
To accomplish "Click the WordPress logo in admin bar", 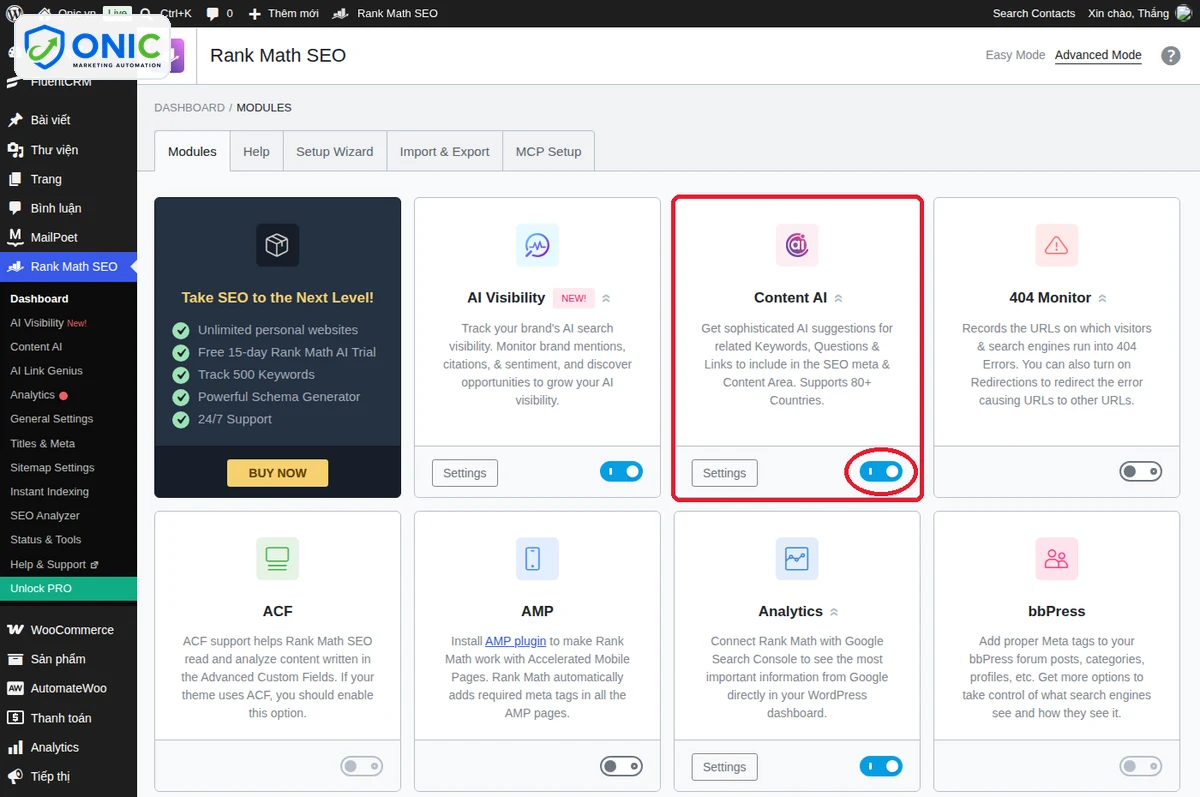I will [x=16, y=13].
